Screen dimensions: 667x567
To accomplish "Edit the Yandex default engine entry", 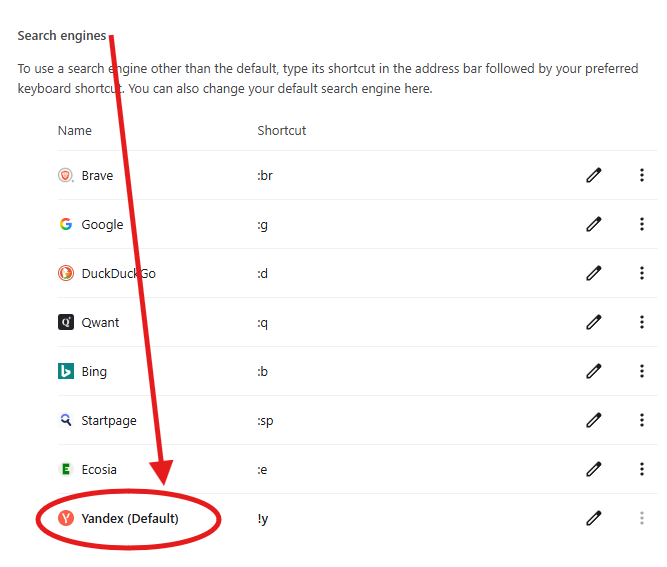I will [x=594, y=518].
